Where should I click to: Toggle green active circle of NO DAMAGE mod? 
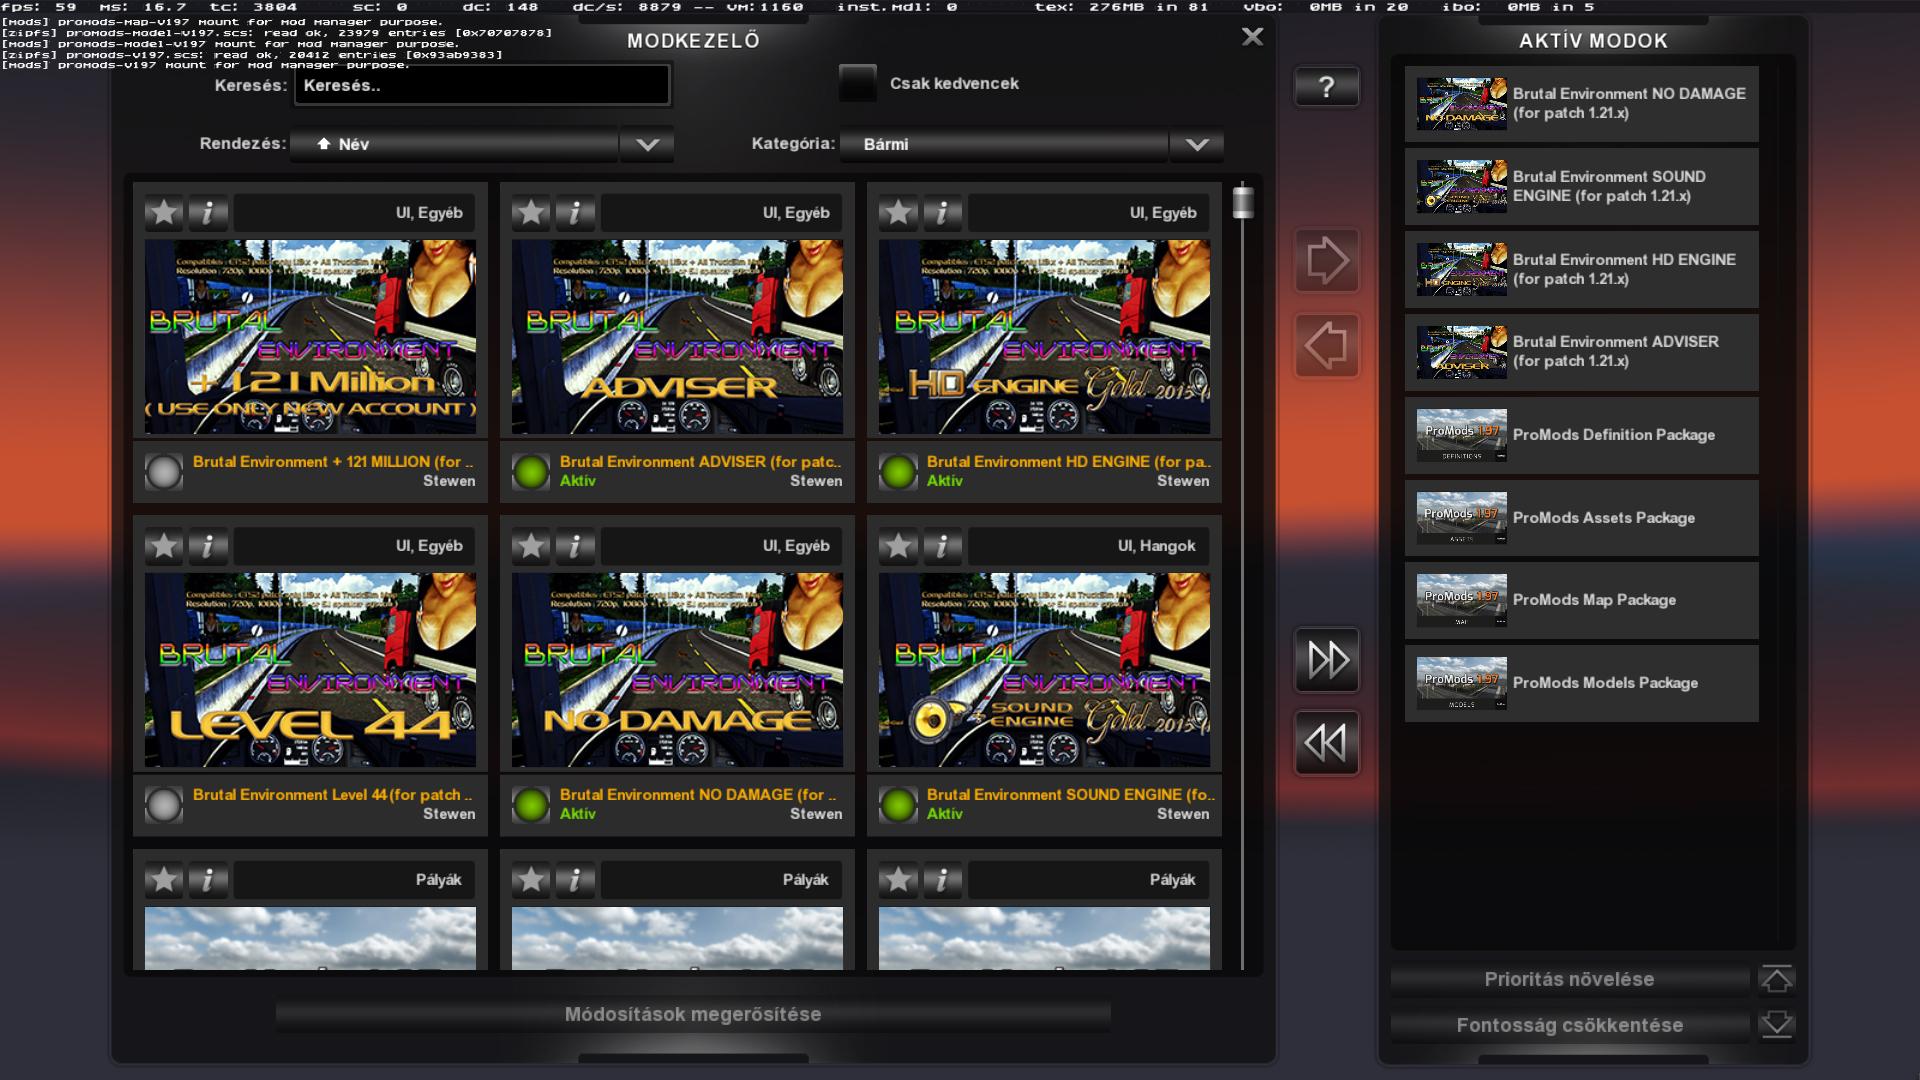(531, 804)
